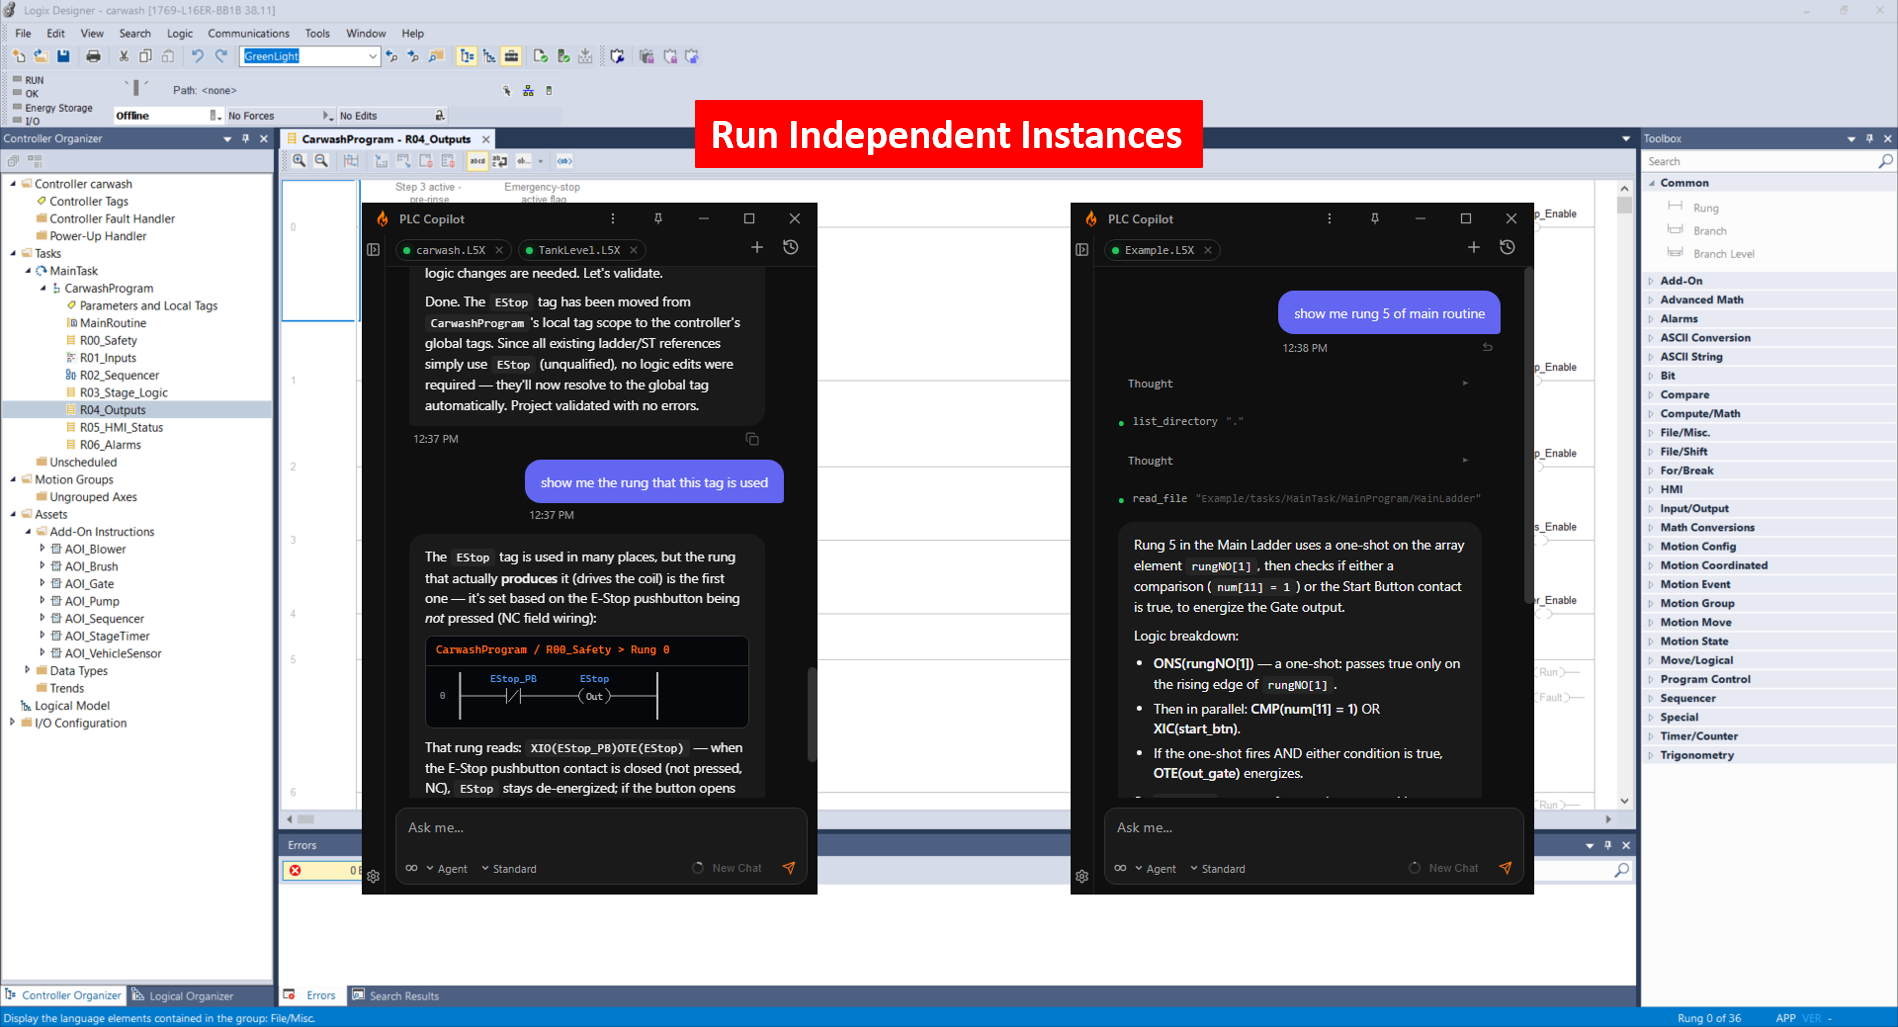Open the Logic menu
This screenshot has height=1027, width=1898.
coord(180,33)
